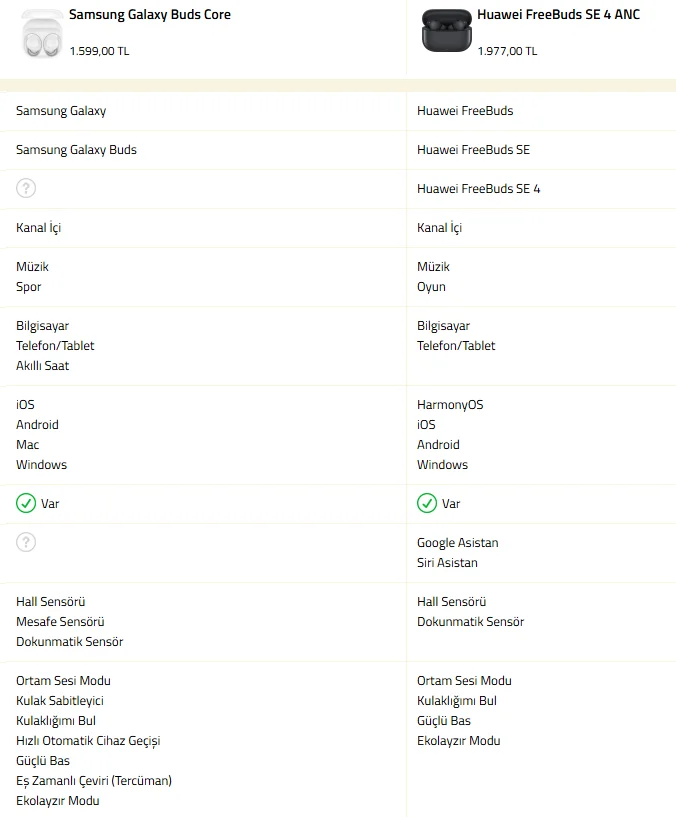Click Eş Zamanlı Çeviri (Tercüman) feature
Image resolution: width=676 pixels, height=817 pixels.
point(94,781)
